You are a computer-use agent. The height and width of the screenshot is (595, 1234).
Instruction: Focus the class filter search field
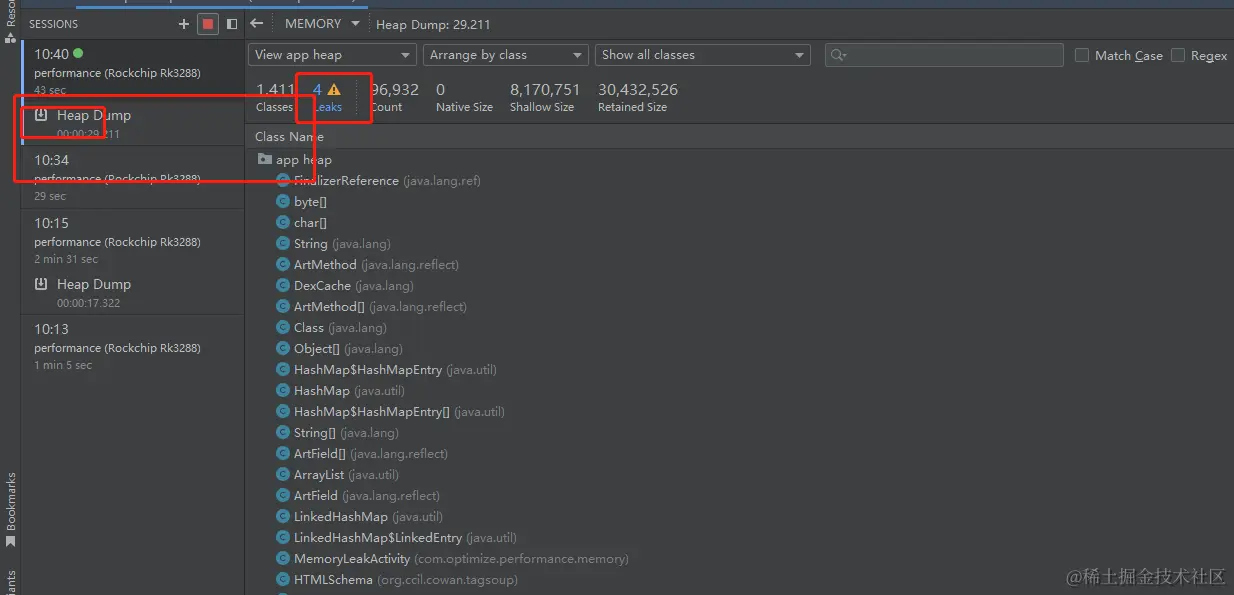pyautogui.click(x=944, y=55)
